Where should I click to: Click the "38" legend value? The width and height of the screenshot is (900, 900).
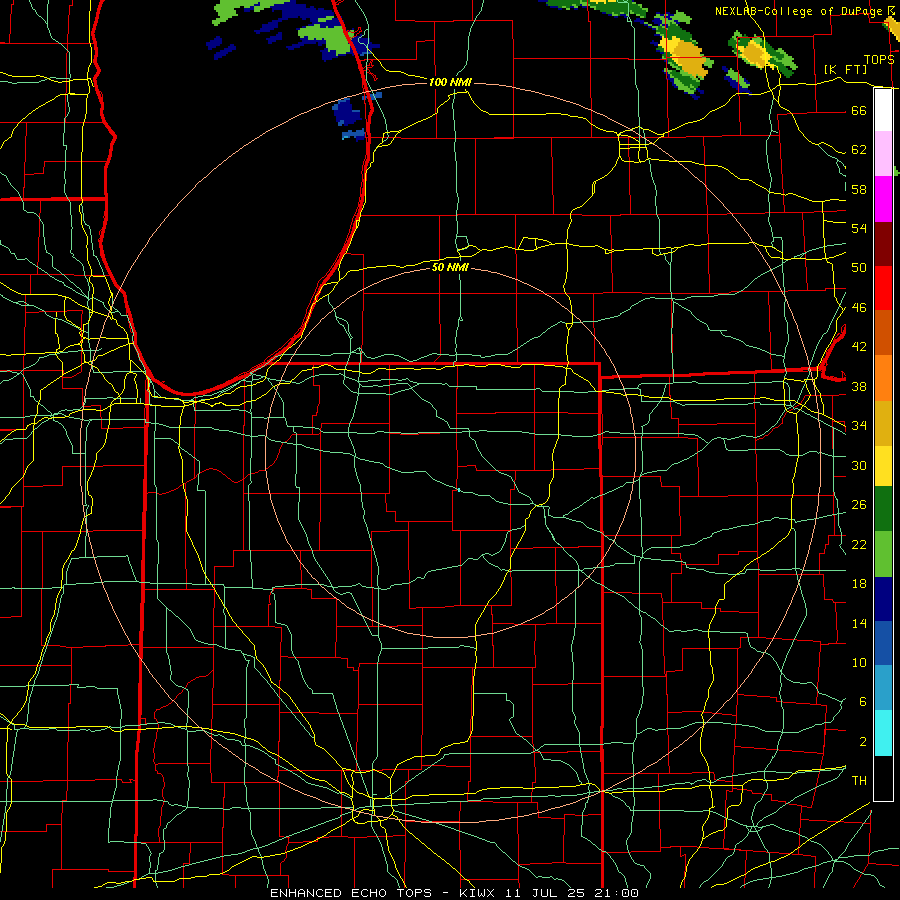(859, 386)
